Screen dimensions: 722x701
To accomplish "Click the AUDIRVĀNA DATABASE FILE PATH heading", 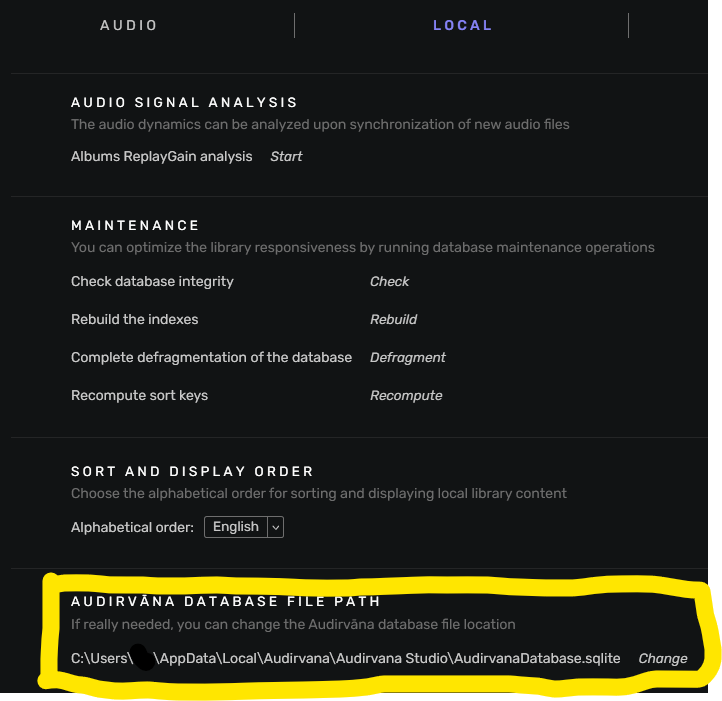I will 225,601.
